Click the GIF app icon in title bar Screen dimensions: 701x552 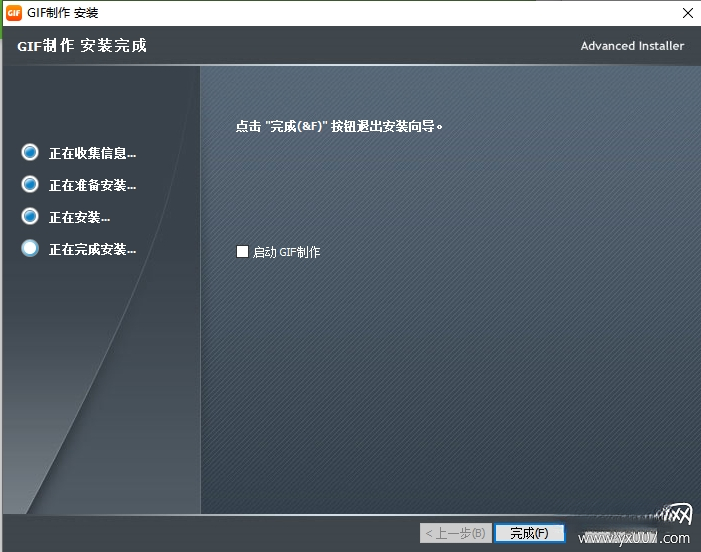point(13,13)
